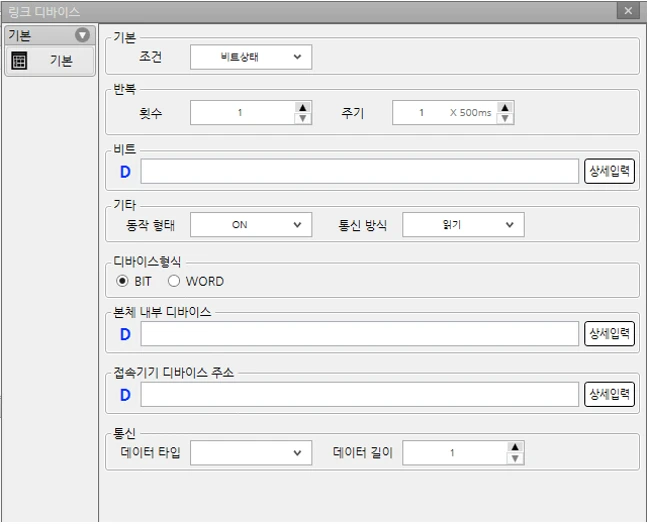Image resolution: width=648 pixels, height=526 pixels.
Task: Increase the 주기 period with up arrow
Action: (x=505, y=107)
